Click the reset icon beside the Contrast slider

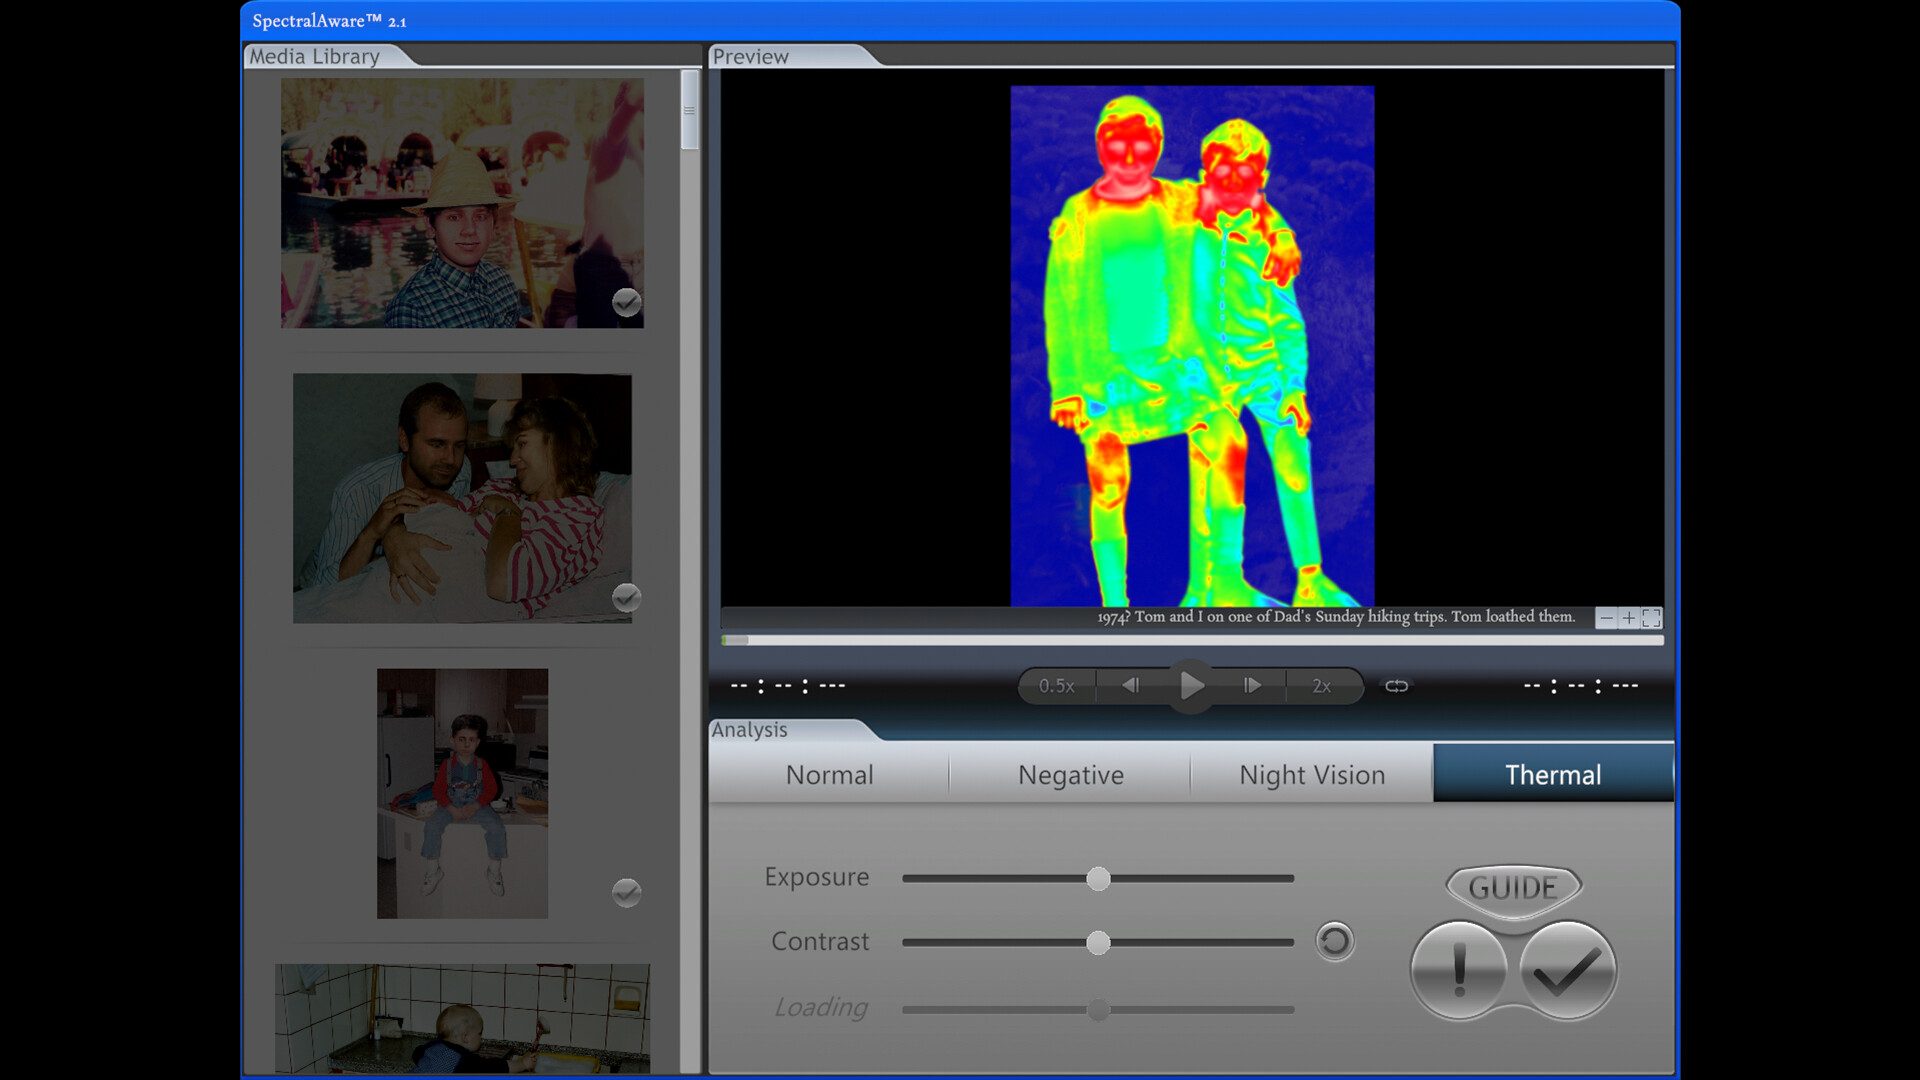[1334, 941]
